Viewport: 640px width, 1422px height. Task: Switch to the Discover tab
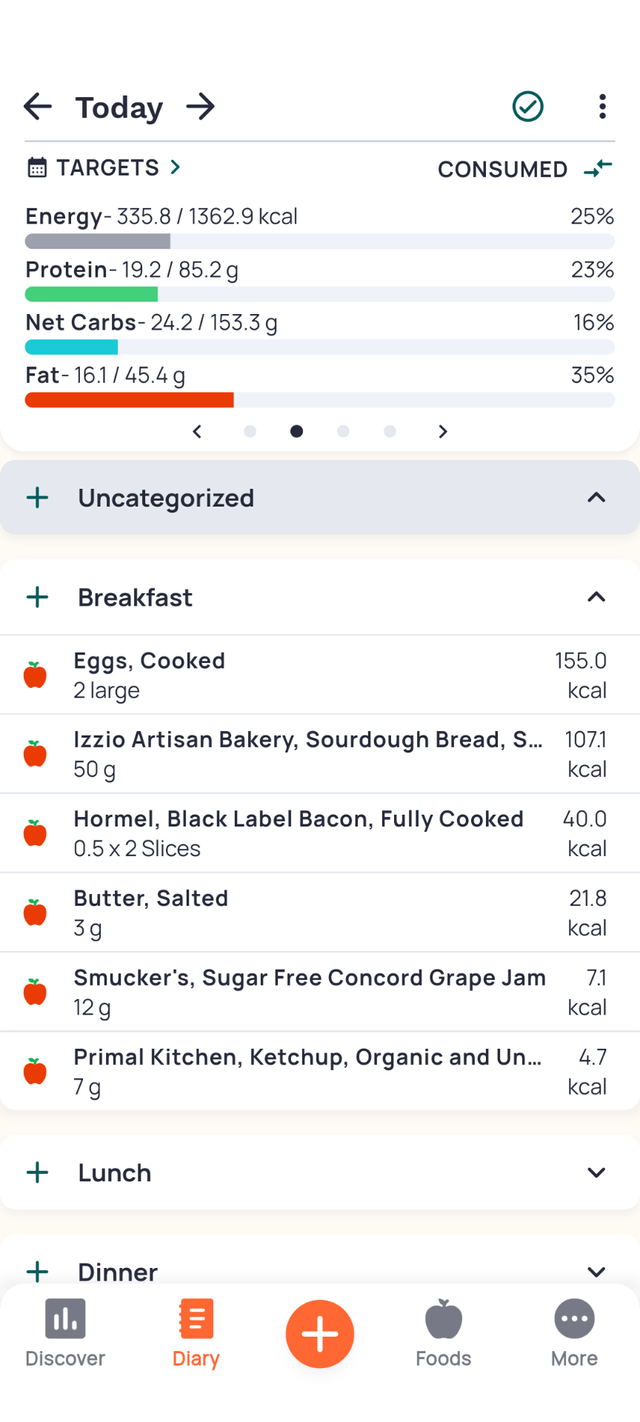coord(65,1334)
